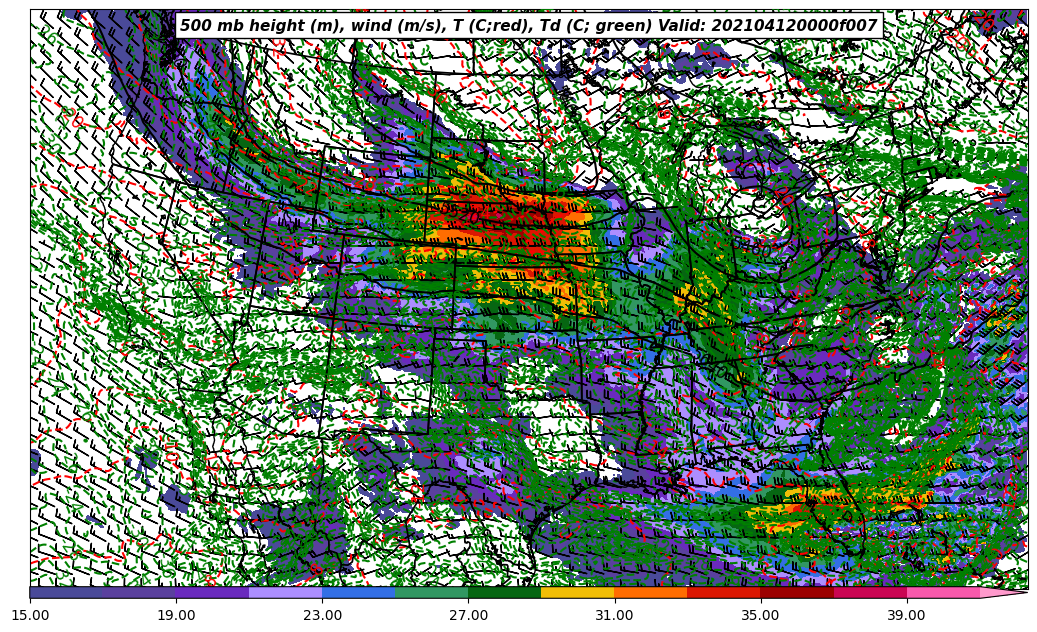Click the 39.00 colorbar tick label
Screen dimensions: 1037x632
(907, 616)
